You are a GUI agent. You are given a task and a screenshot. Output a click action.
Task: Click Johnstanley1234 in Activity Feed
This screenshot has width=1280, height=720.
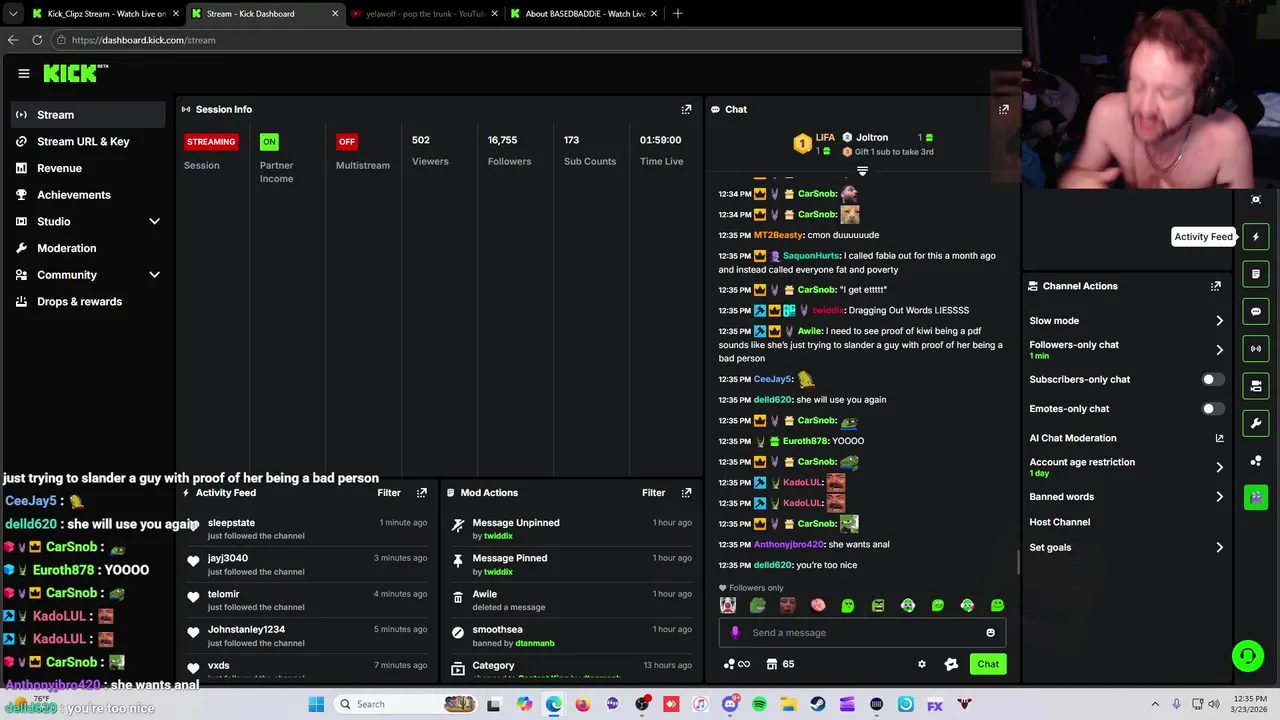click(246, 630)
